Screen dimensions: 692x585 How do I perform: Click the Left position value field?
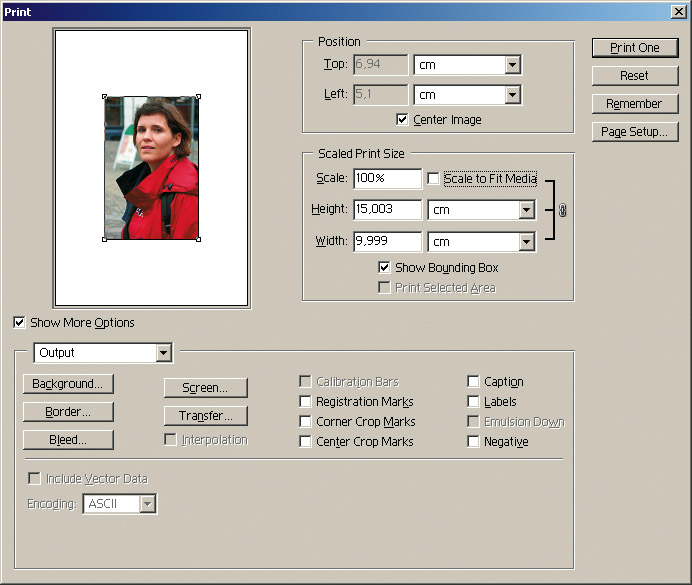click(x=380, y=95)
